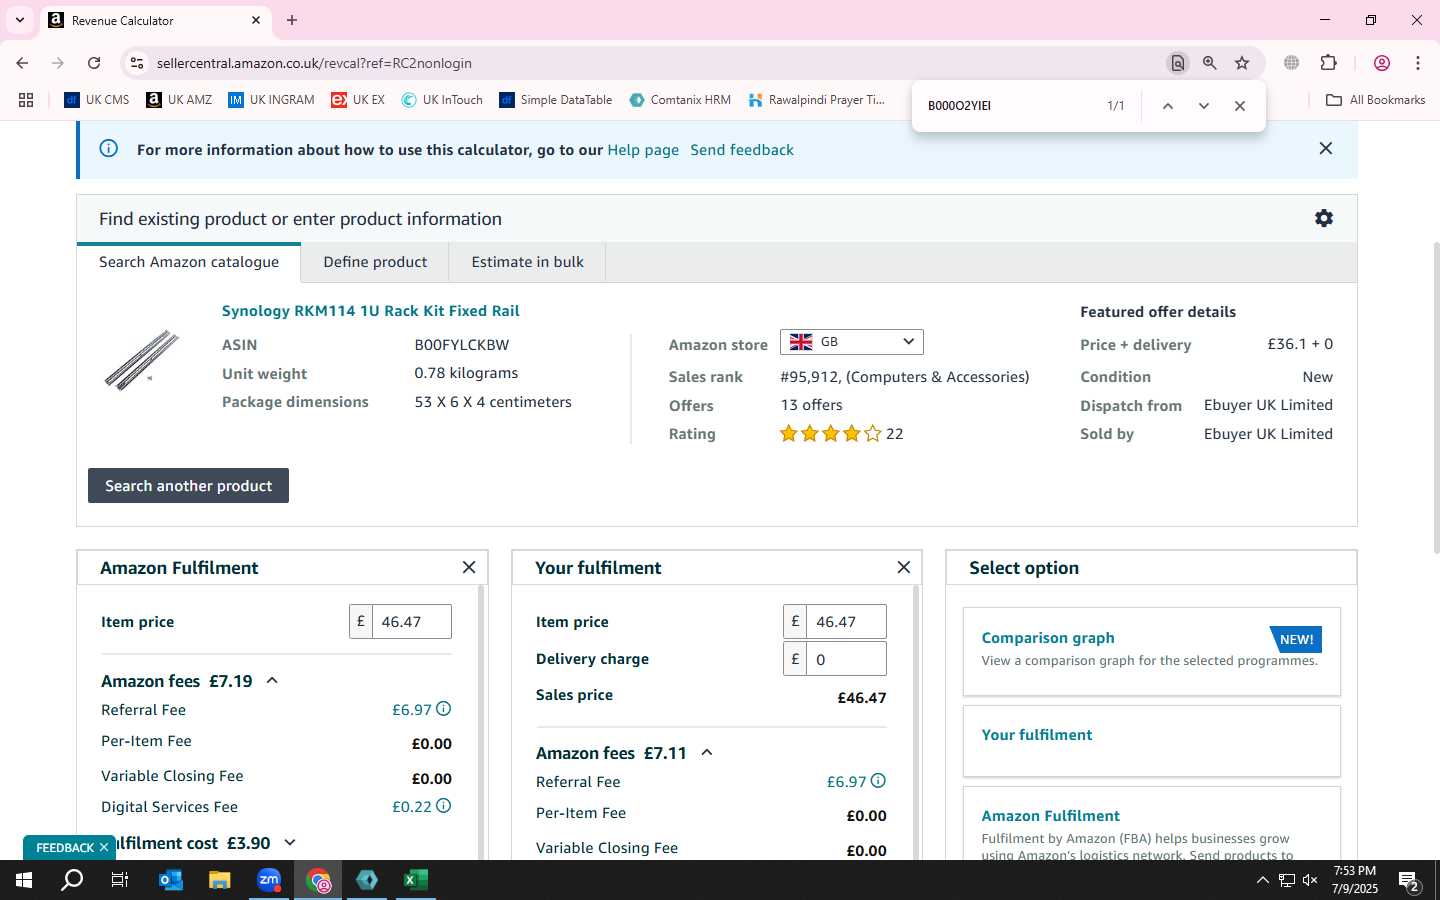The image size is (1440, 900).
Task: Open the Amazon store GB dropdown
Action: pos(852,342)
